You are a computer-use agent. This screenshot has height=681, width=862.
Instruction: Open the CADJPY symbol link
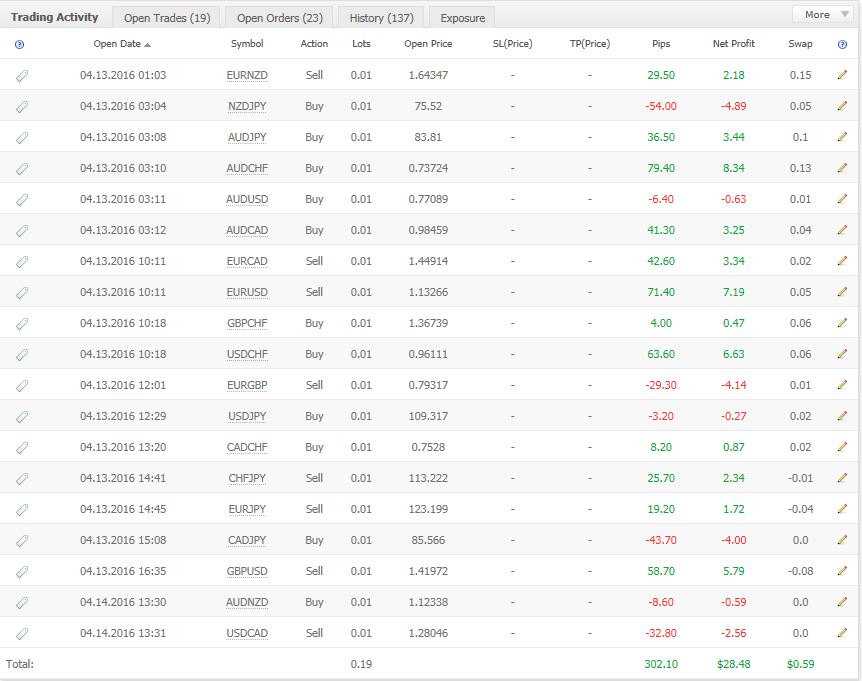(x=247, y=540)
